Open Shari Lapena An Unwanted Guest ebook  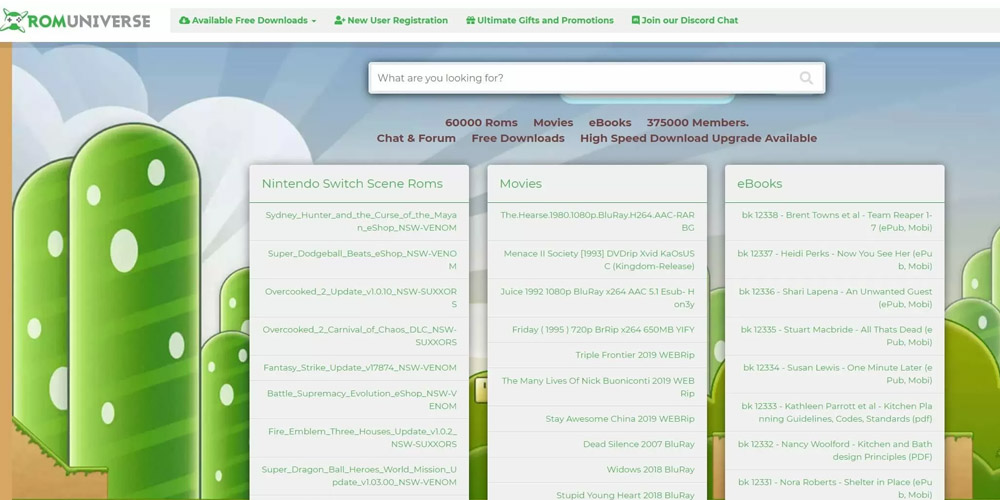(x=835, y=297)
